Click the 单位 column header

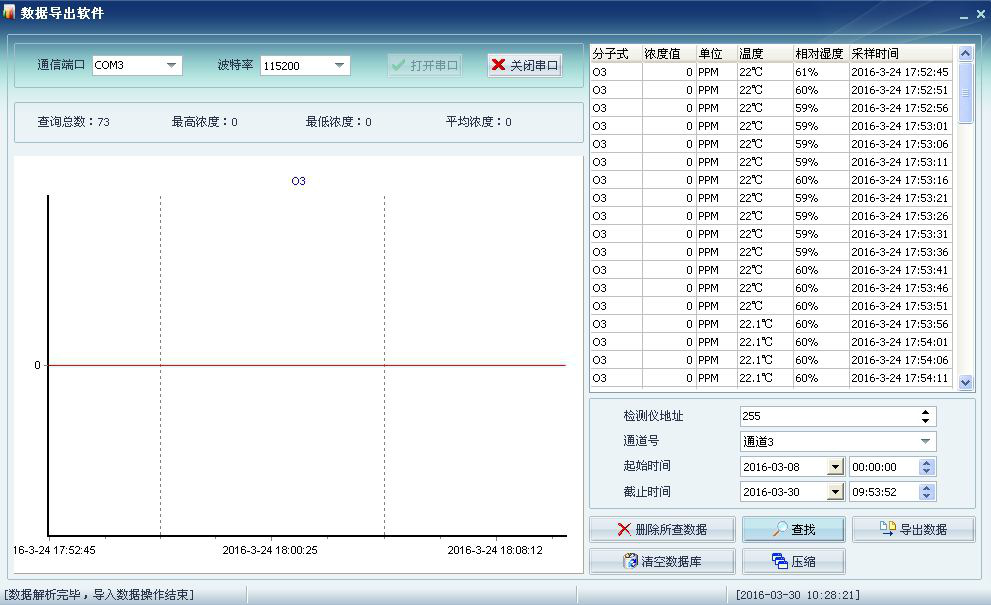click(716, 54)
